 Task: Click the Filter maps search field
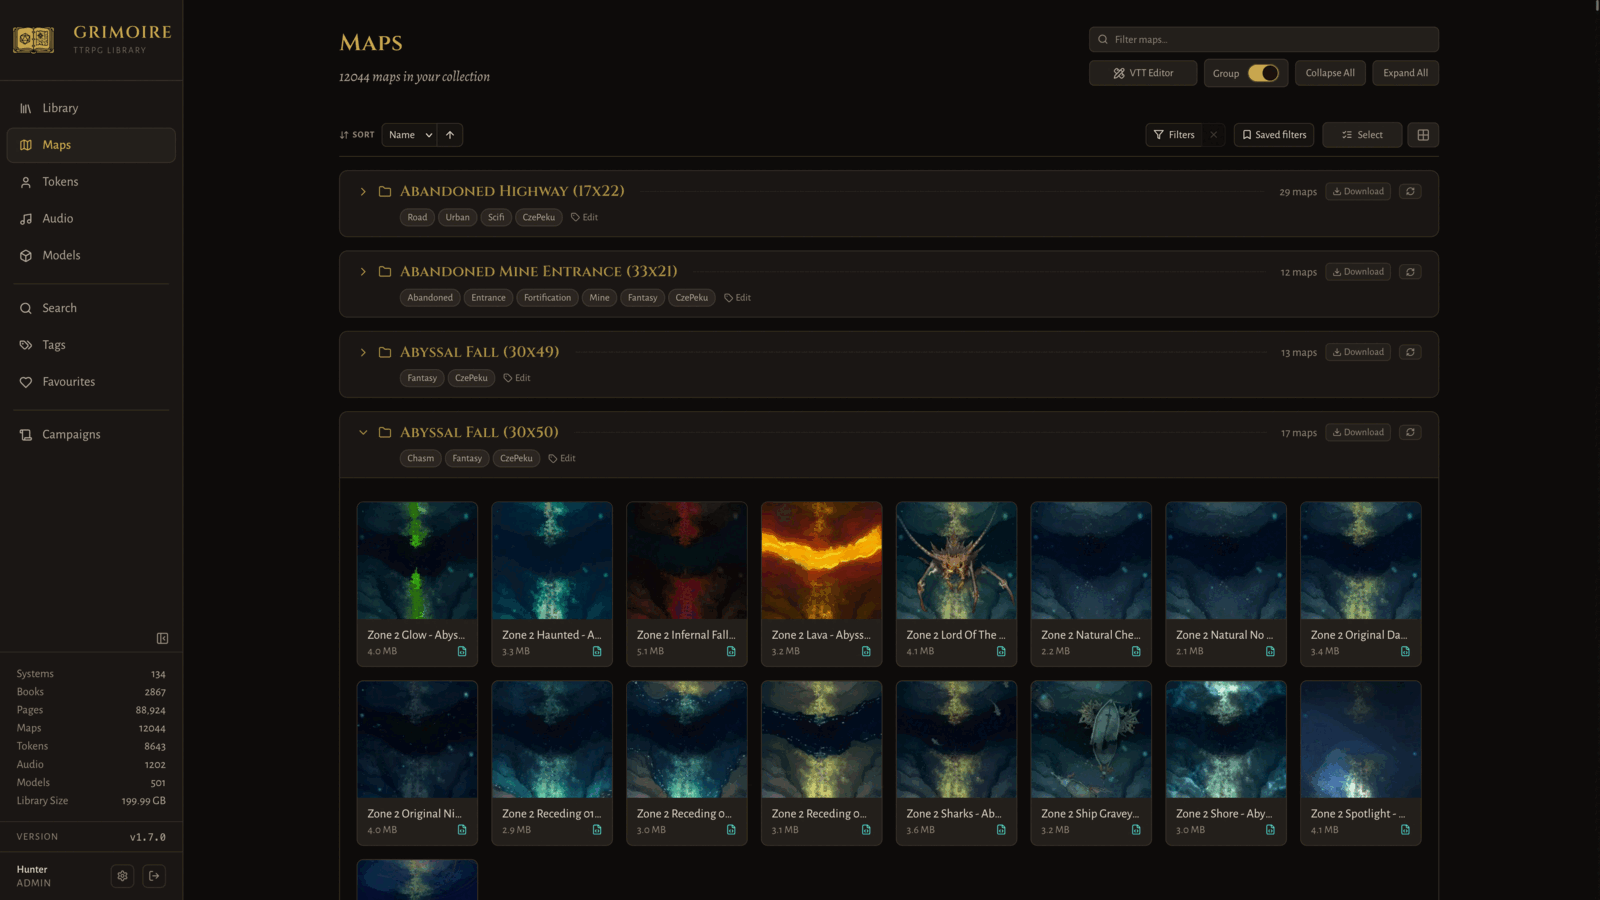1264,39
